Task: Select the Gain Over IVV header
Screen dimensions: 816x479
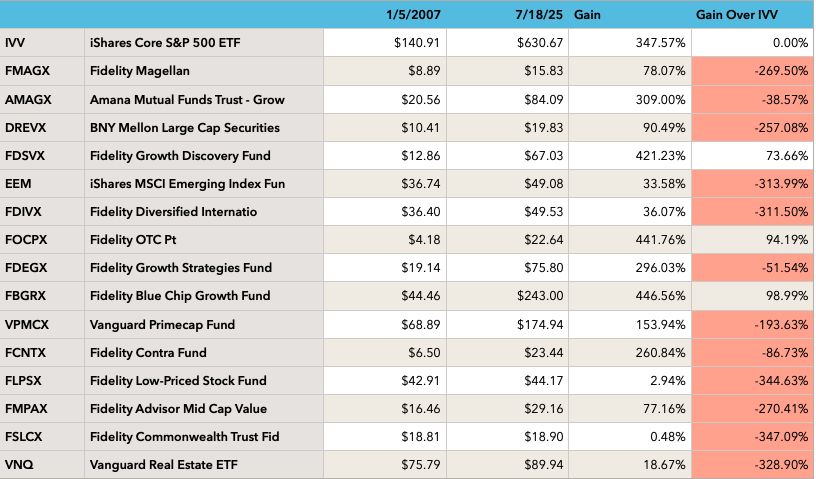Action: click(x=735, y=15)
